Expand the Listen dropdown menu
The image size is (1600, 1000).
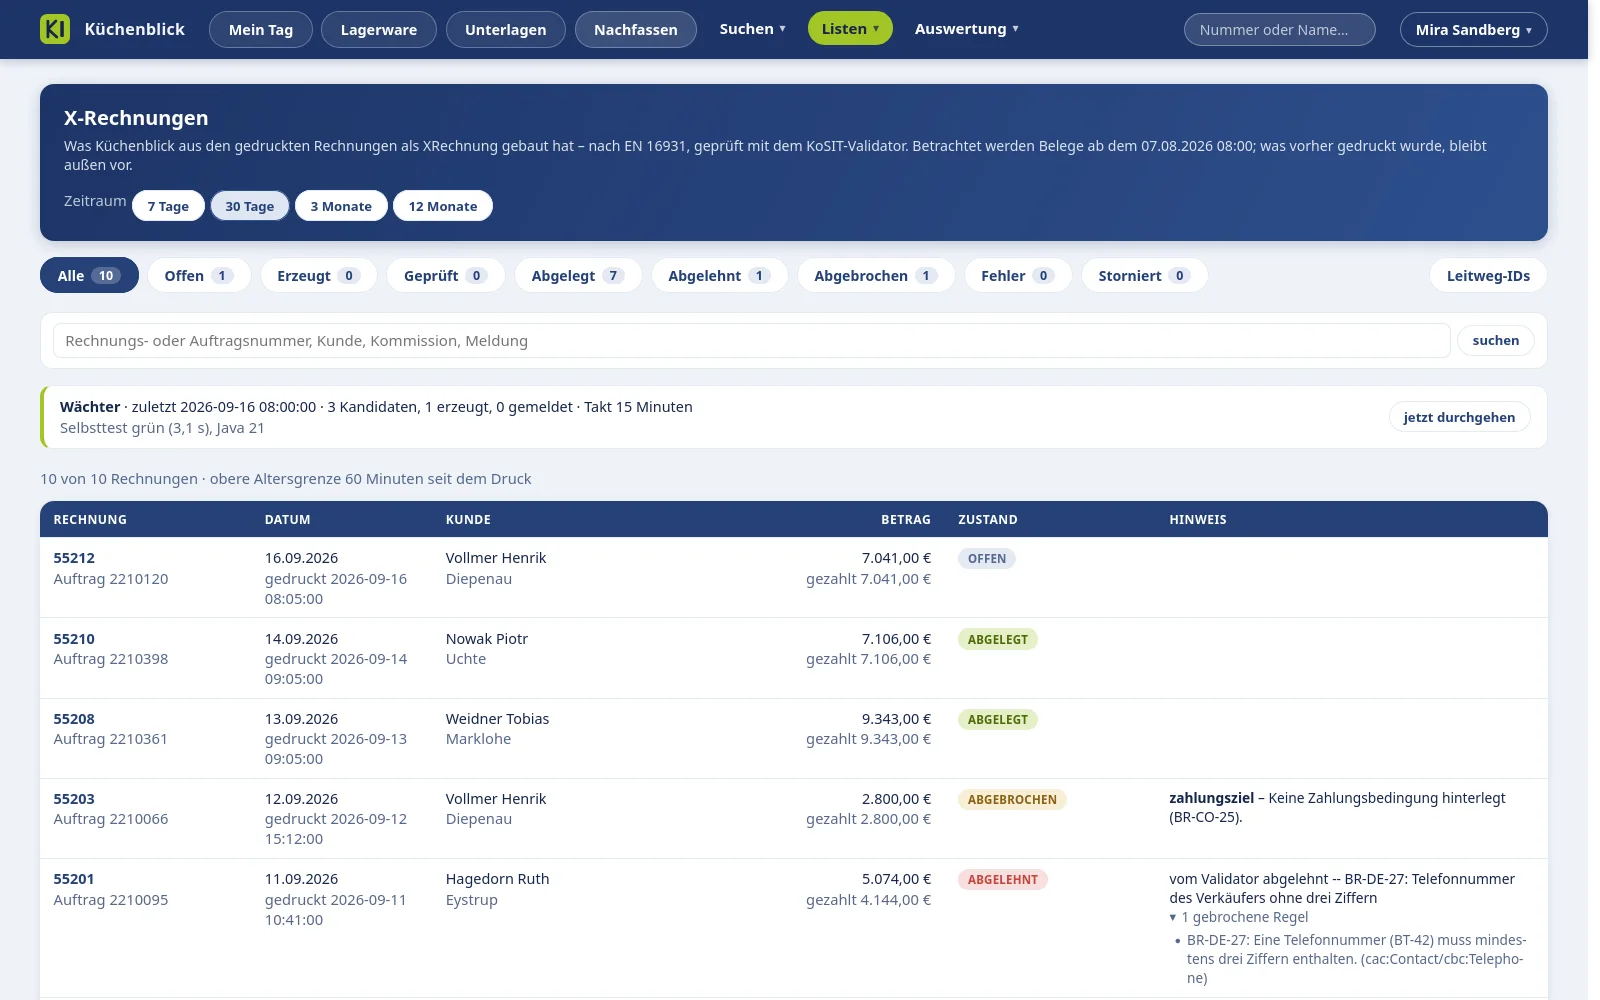[x=850, y=29]
